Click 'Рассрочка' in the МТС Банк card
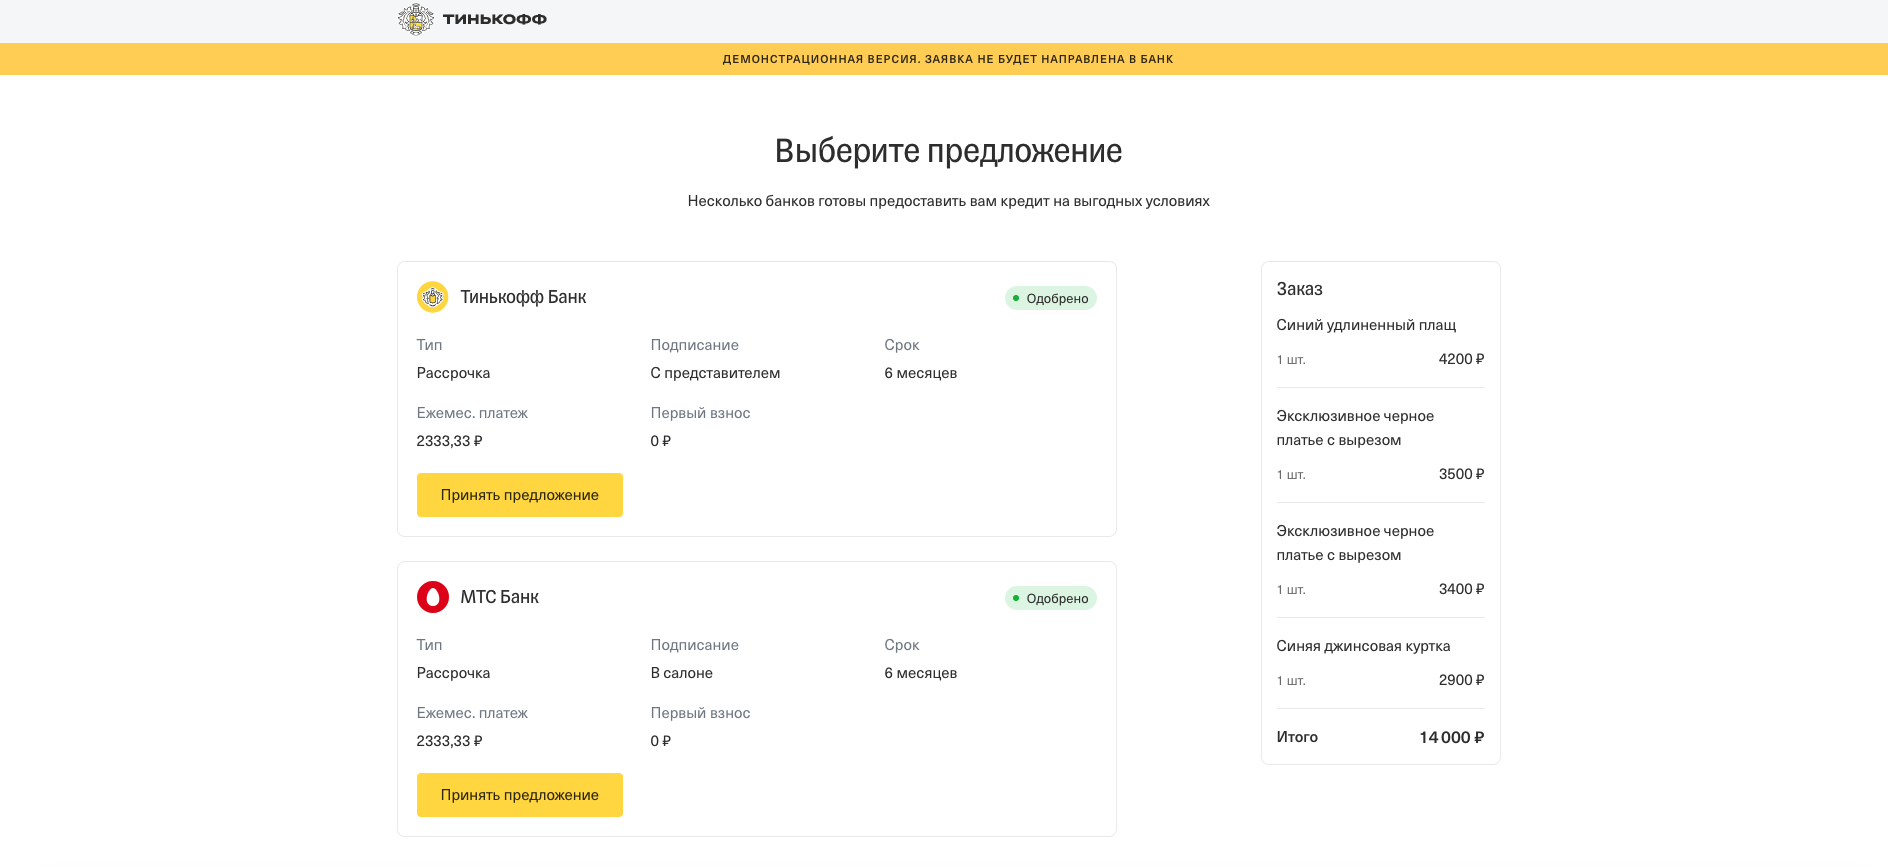This screenshot has width=1888, height=867. click(453, 673)
